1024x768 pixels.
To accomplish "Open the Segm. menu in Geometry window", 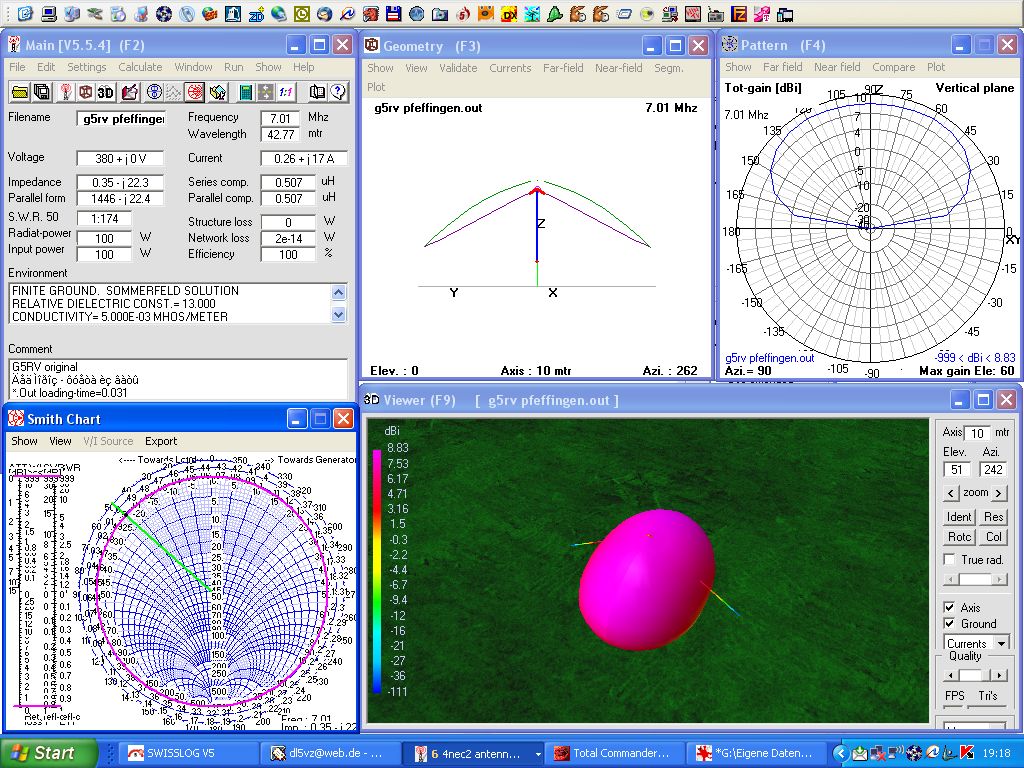I will (x=669, y=67).
